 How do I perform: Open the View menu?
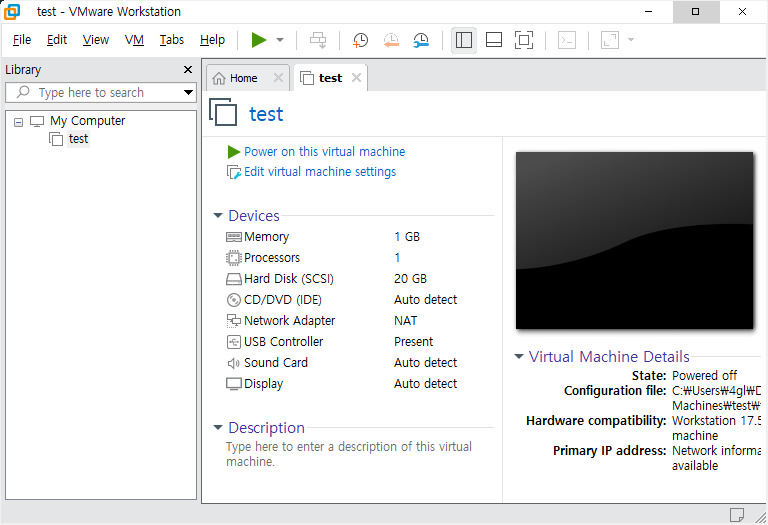click(96, 40)
